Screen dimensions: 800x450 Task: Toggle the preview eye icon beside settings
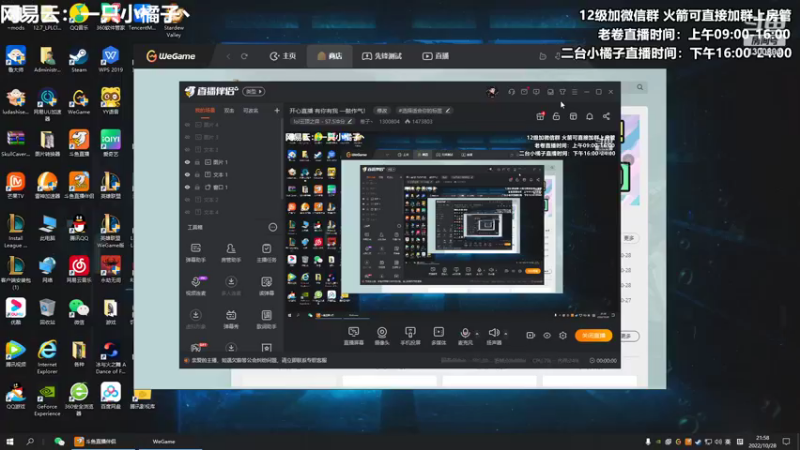point(547,335)
